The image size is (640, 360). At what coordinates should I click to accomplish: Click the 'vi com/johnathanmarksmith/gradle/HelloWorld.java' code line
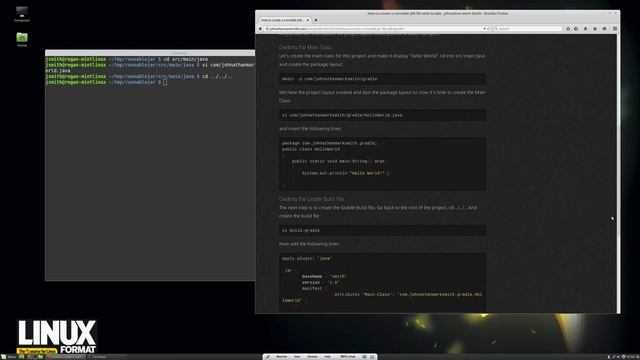(342, 115)
